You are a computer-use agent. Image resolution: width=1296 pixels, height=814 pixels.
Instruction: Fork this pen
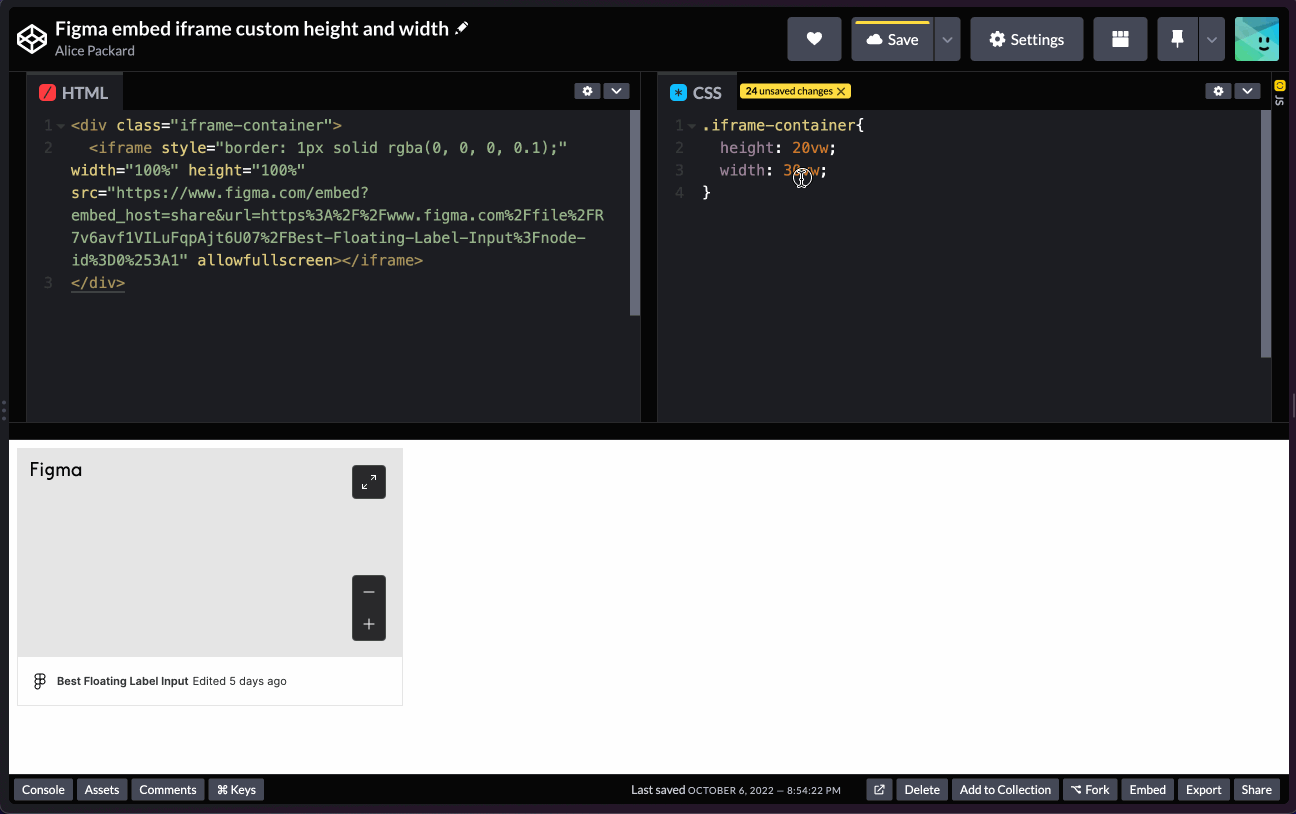[1090, 789]
